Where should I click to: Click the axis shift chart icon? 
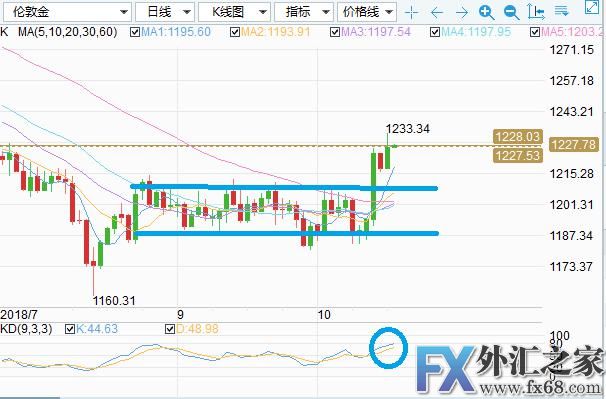pyautogui.click(x=536, y=12)
